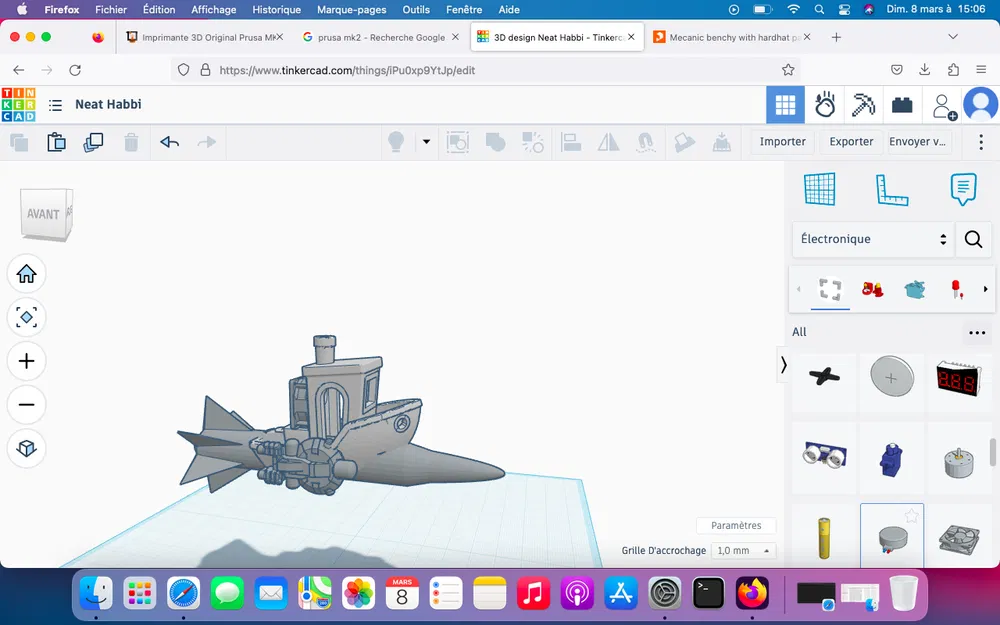Viewport: 1000px width, 625px height.
Task: Click the Notes annotation icon
Action: [963, 190]
